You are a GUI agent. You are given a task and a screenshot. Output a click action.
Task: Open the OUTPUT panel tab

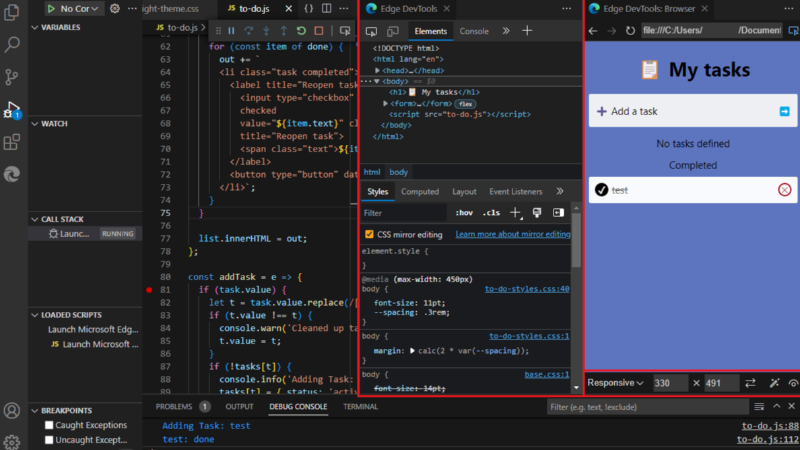pyautogui.click(x=239, y=407)
